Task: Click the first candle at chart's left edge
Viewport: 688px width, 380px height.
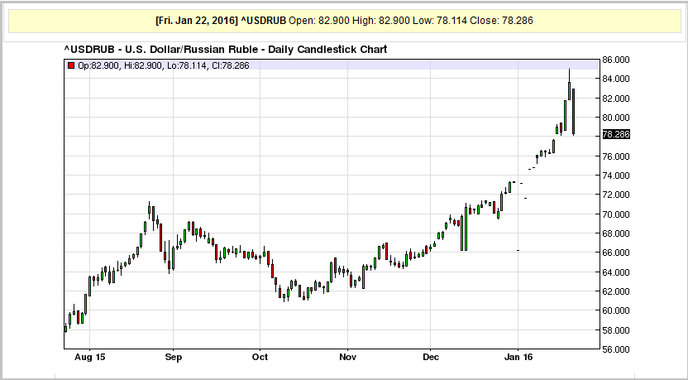Action: click(x=66, y=328)
